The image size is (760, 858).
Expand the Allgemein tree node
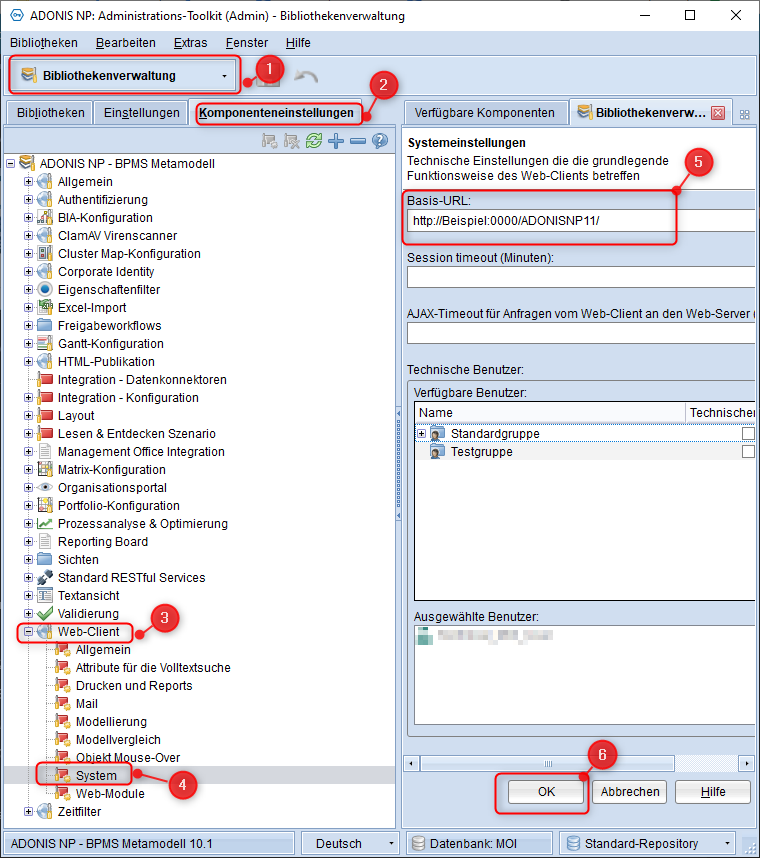pyautogui.click(x=28, y=182)
